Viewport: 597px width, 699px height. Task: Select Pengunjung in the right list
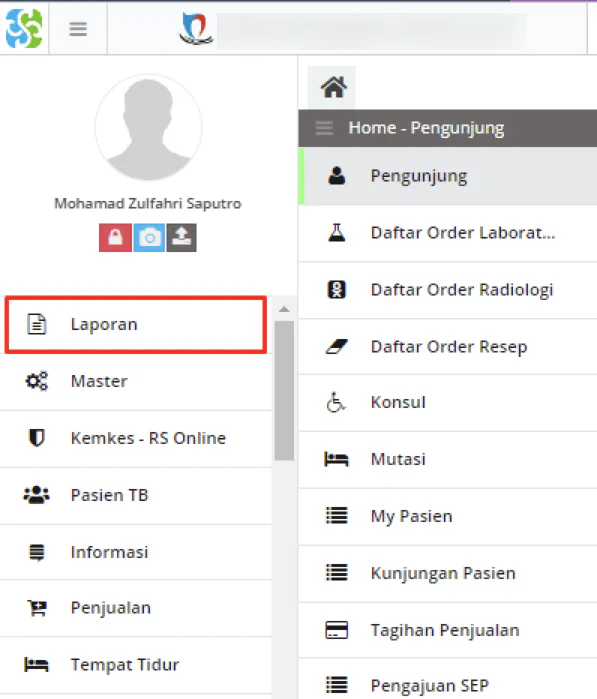coord(448,176)
